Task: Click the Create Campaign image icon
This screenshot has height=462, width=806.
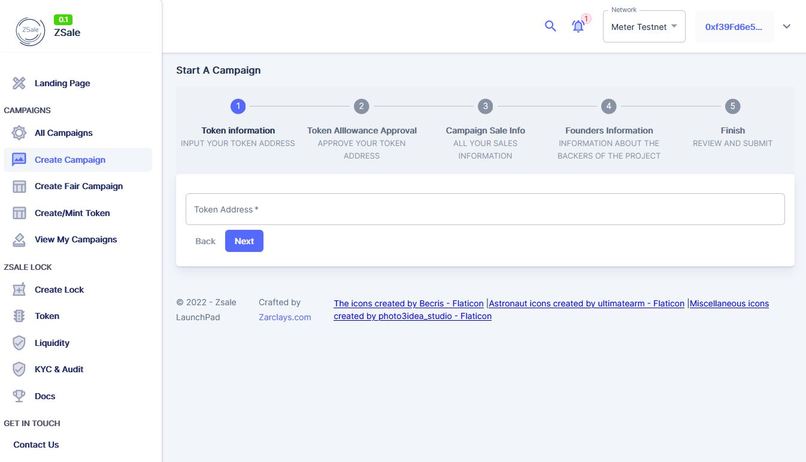Action: tap(19, 159)
